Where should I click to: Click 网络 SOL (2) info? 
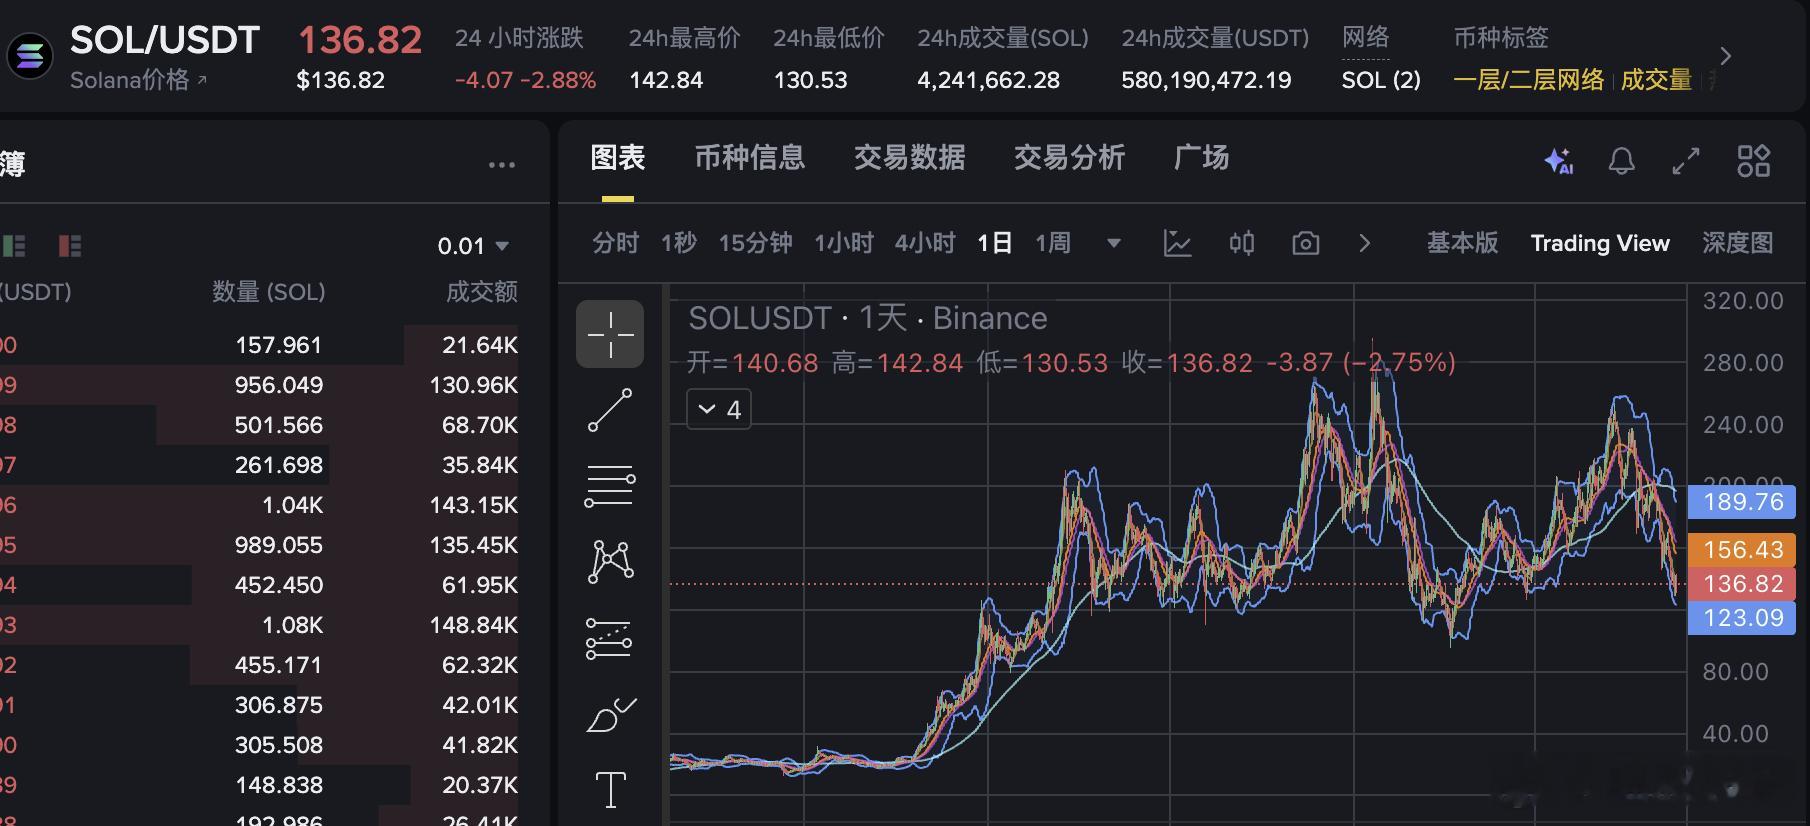tap(1381, 80)
